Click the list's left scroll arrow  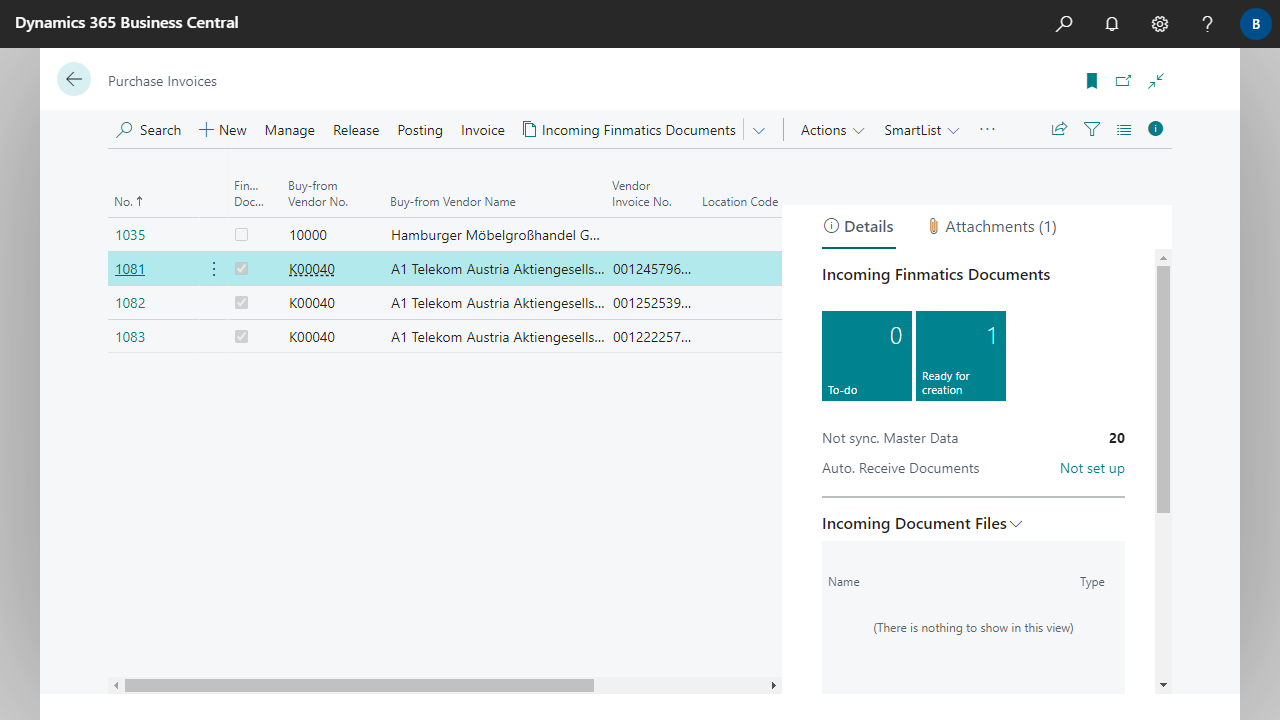pos(116,686)
